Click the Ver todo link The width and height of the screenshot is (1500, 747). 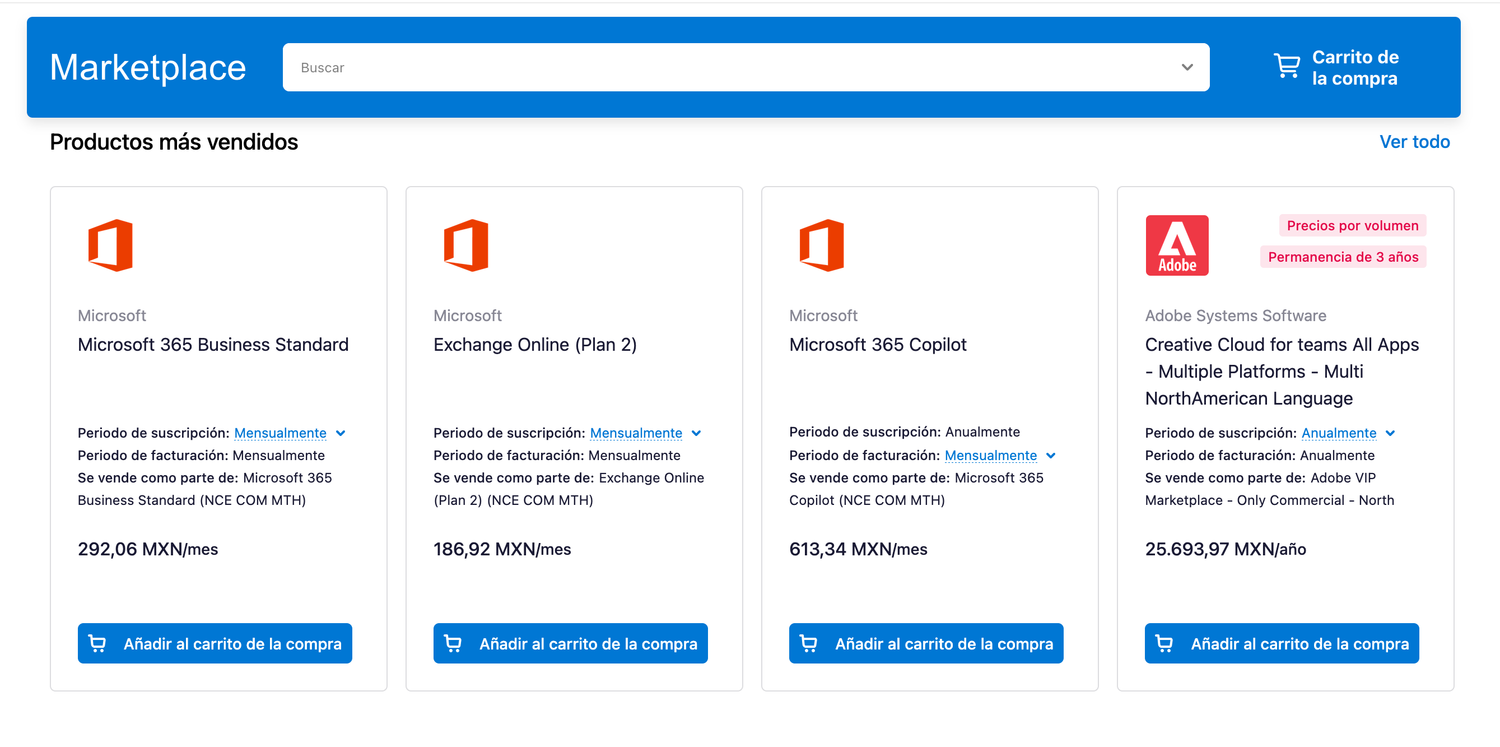1414,142
